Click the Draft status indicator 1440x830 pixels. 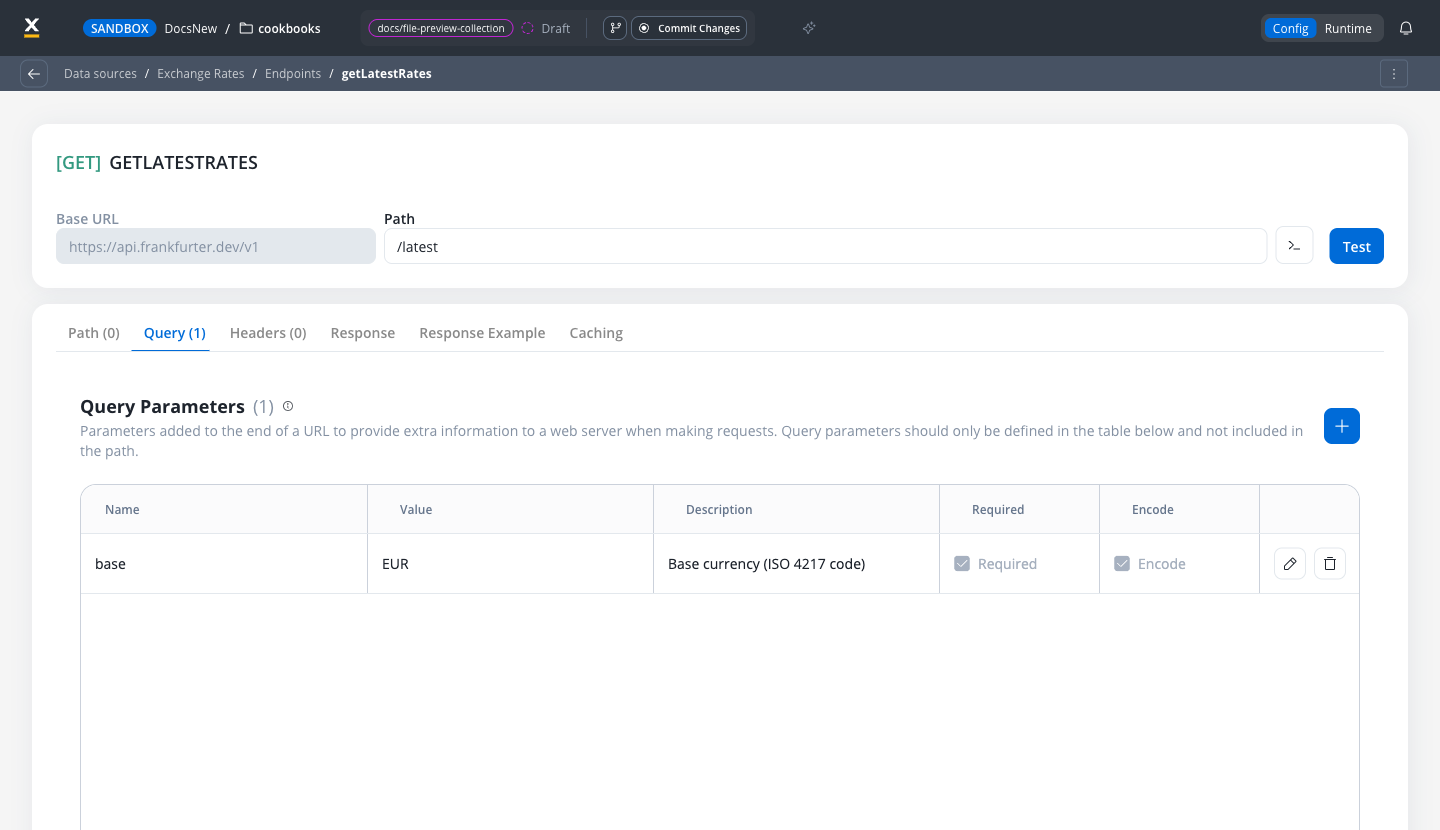546,28
